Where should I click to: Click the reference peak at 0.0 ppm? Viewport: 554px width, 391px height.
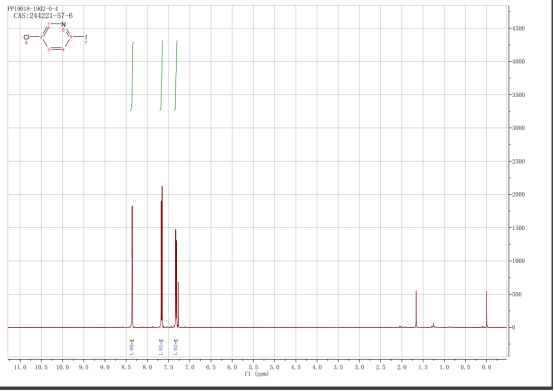coord(487,309)
